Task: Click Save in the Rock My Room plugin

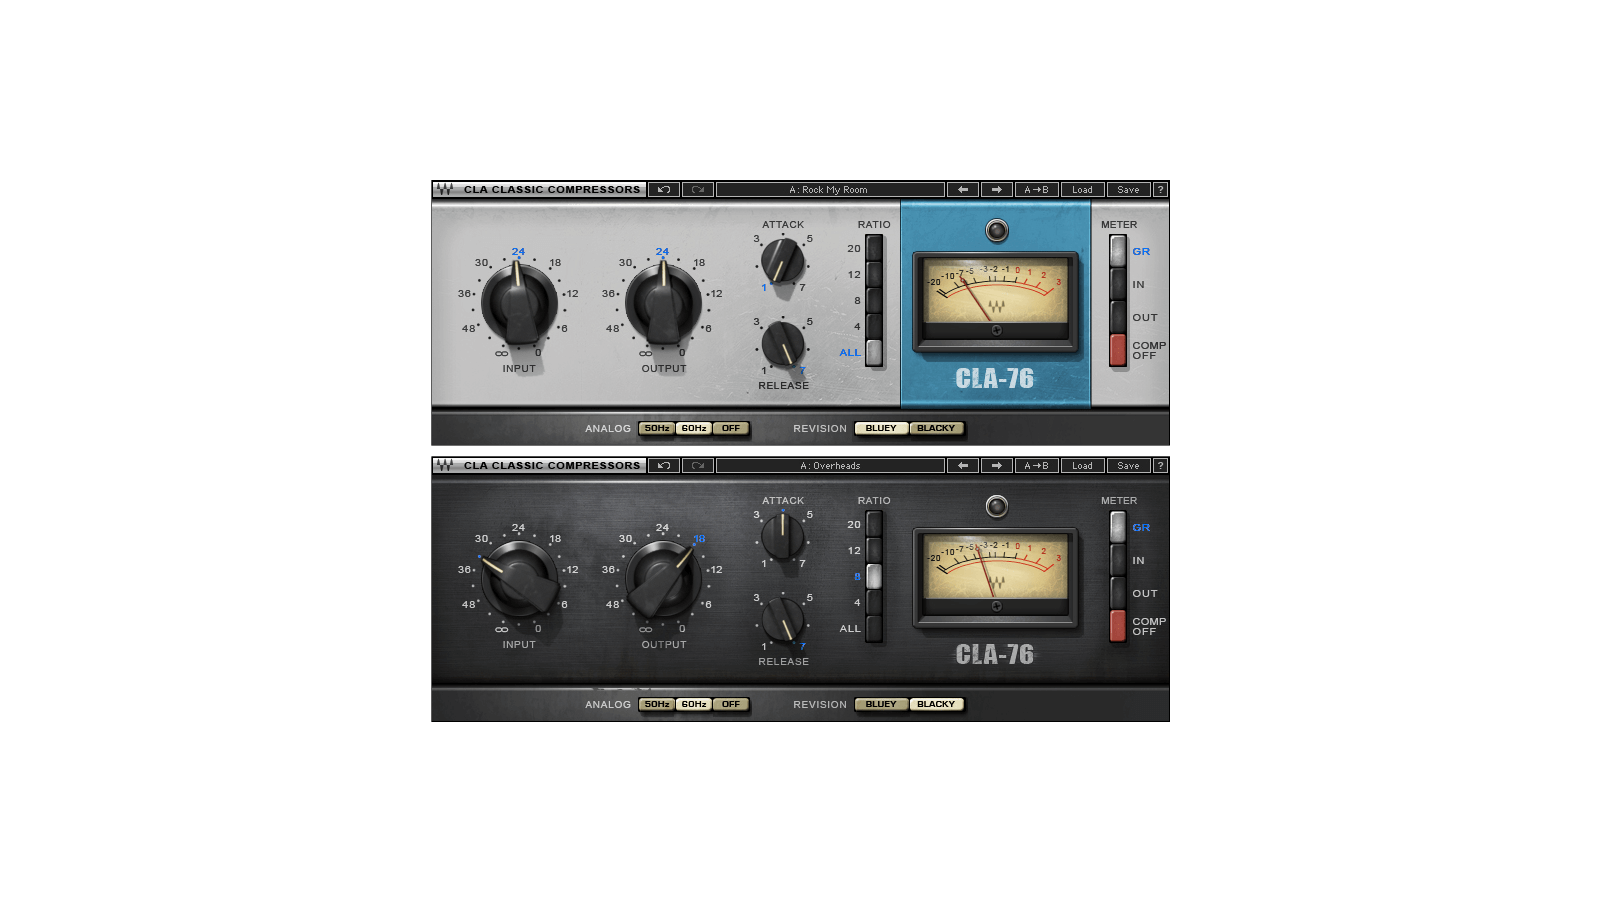Action: point(1128,189)
